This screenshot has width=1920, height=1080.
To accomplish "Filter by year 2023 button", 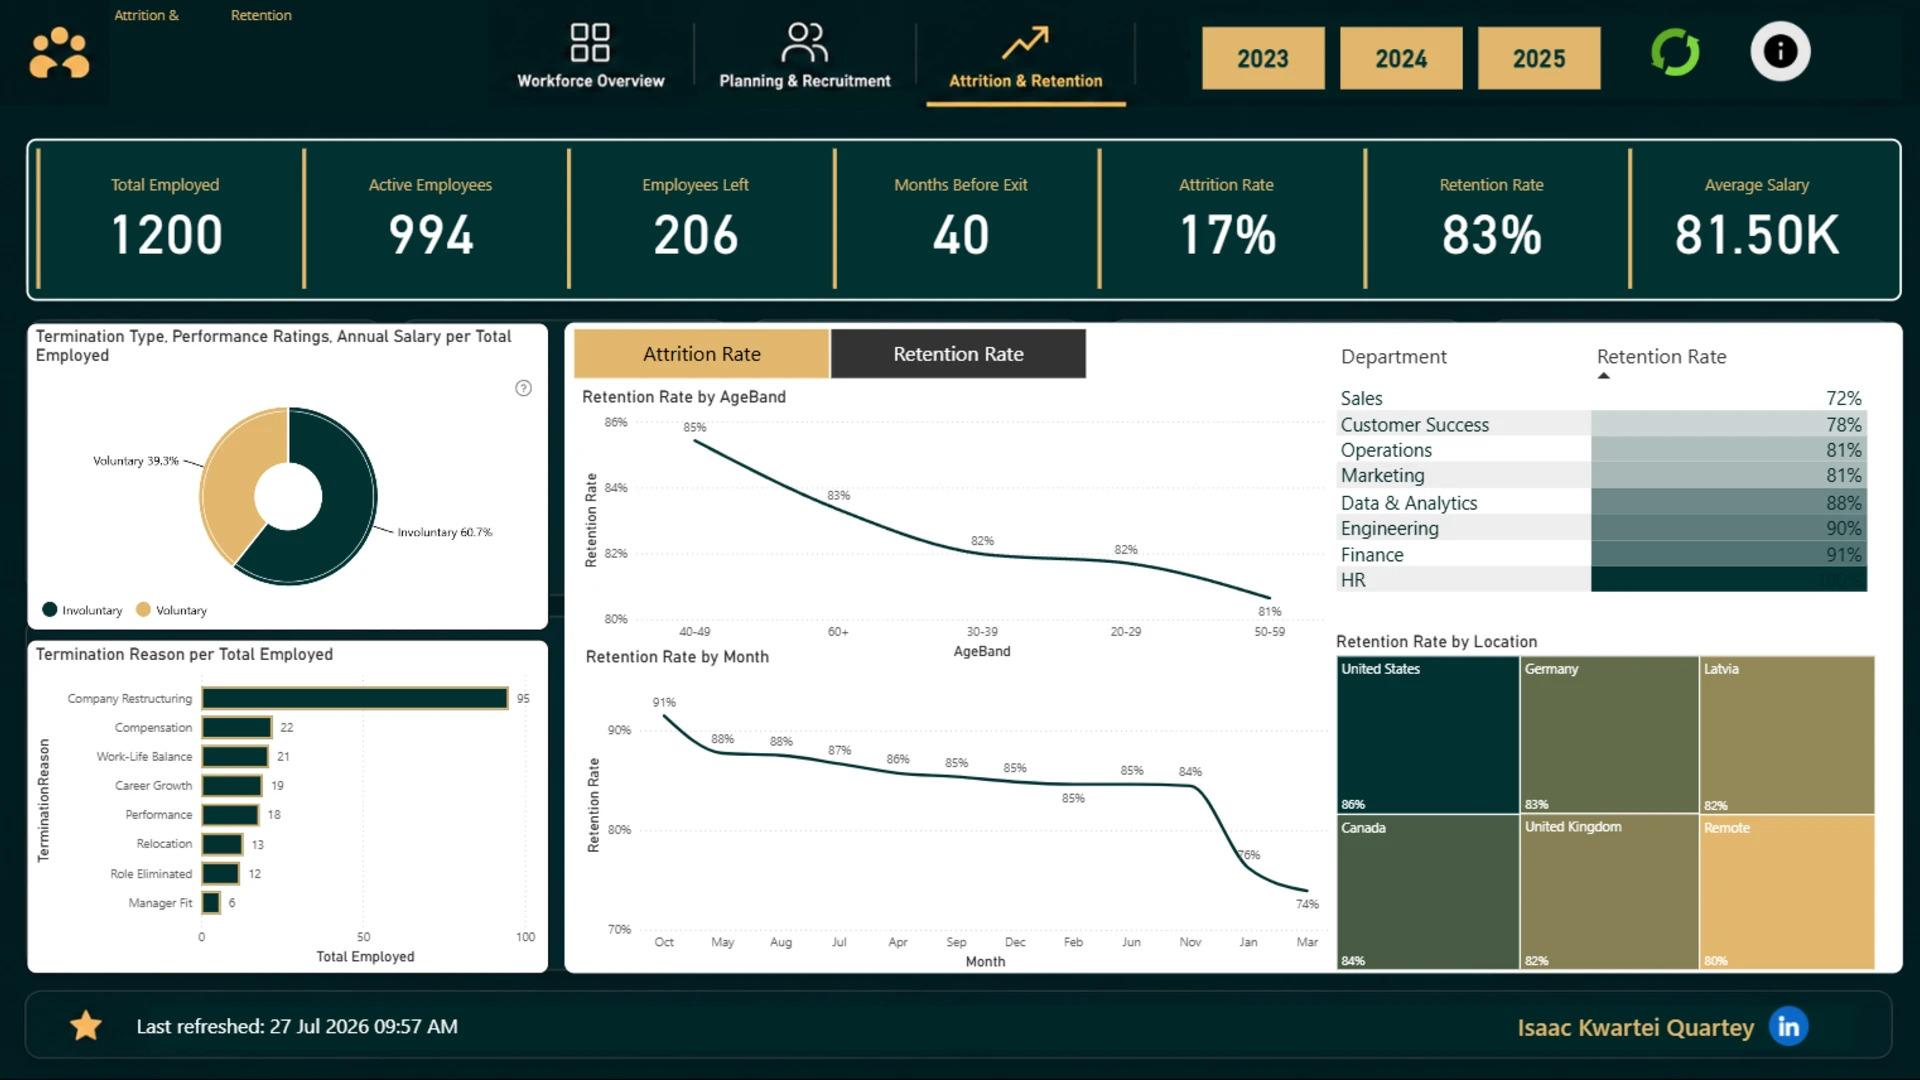I will click(1263, 59).
